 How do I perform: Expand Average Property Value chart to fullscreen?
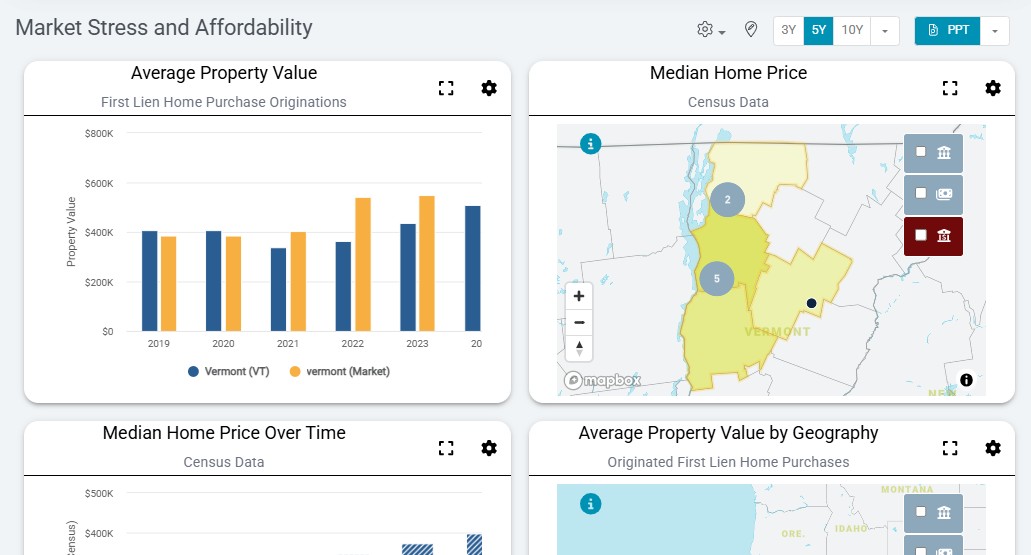point(446,88)
